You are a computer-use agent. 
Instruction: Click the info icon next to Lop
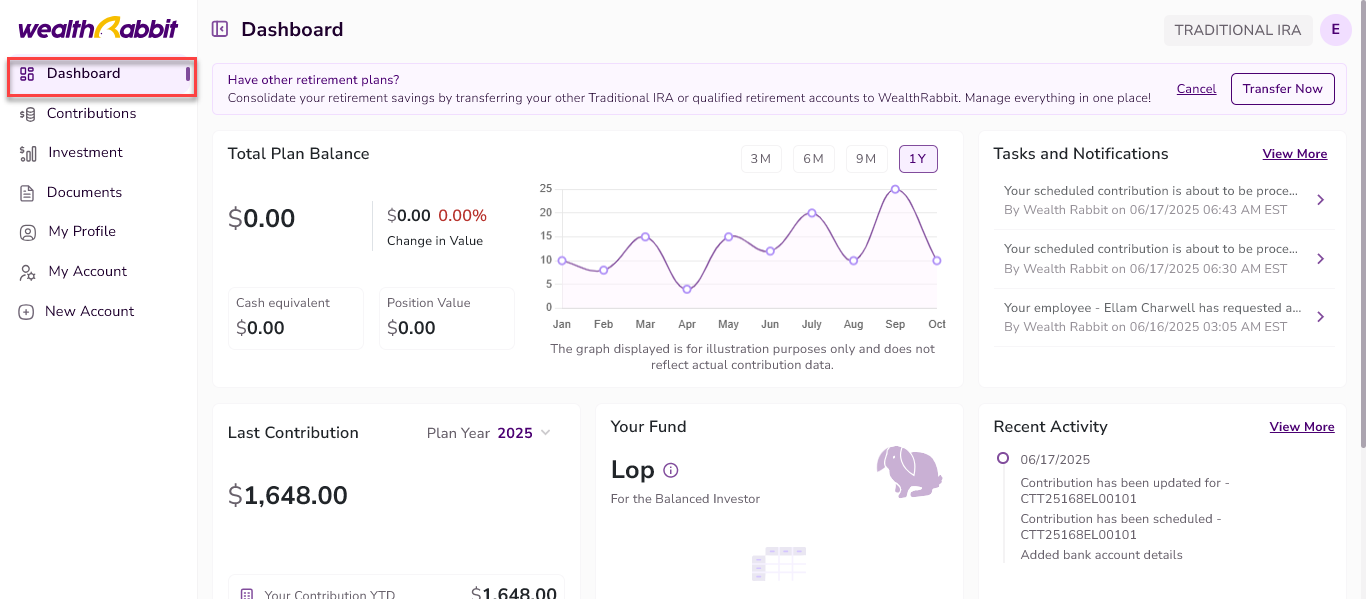pyautogui.click(x=671, y=470)
